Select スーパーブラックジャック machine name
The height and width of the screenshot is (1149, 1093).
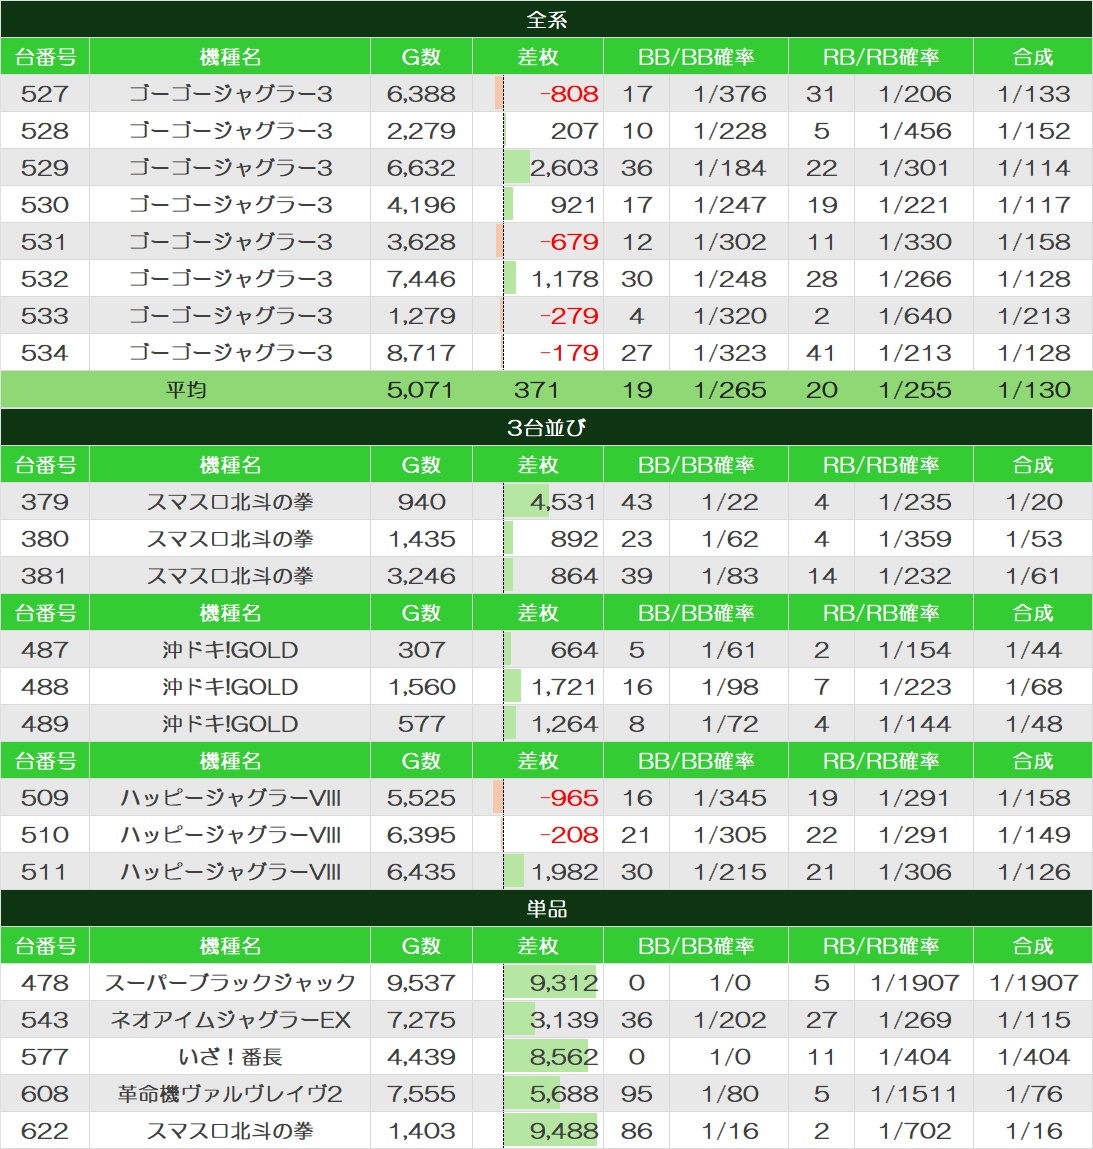click(230, 983)
